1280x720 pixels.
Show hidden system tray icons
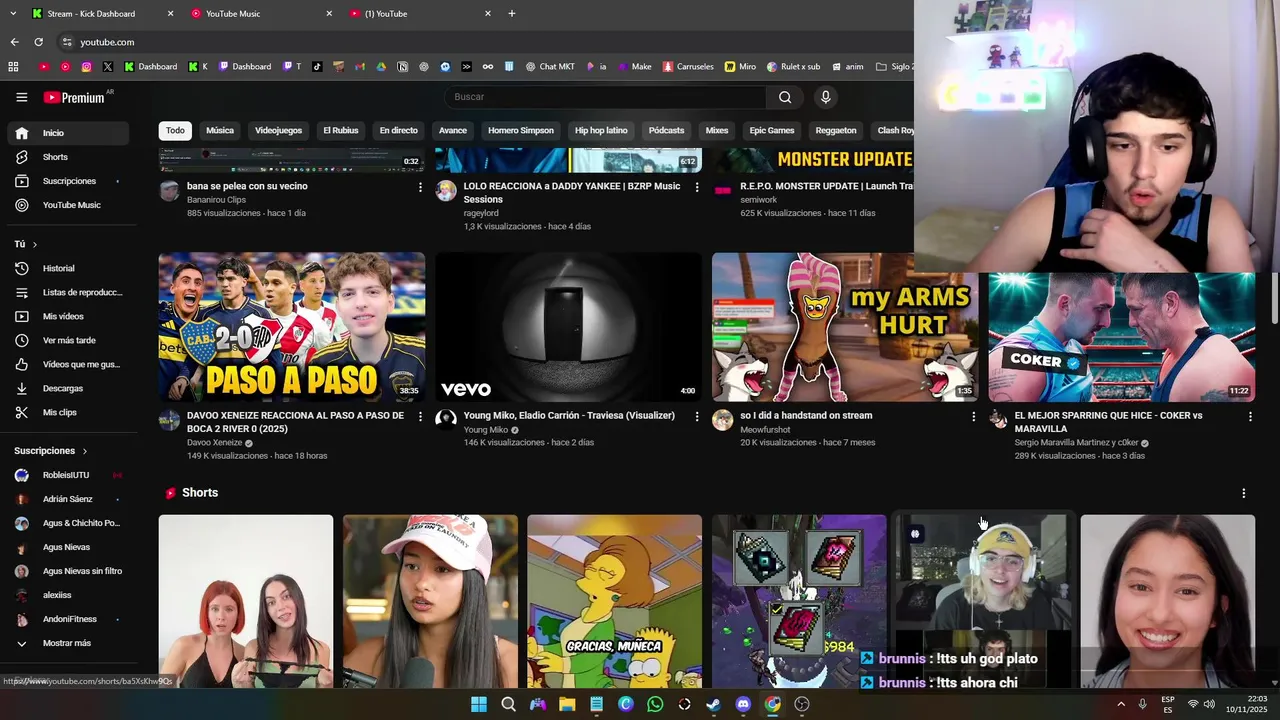[1121, 704]
